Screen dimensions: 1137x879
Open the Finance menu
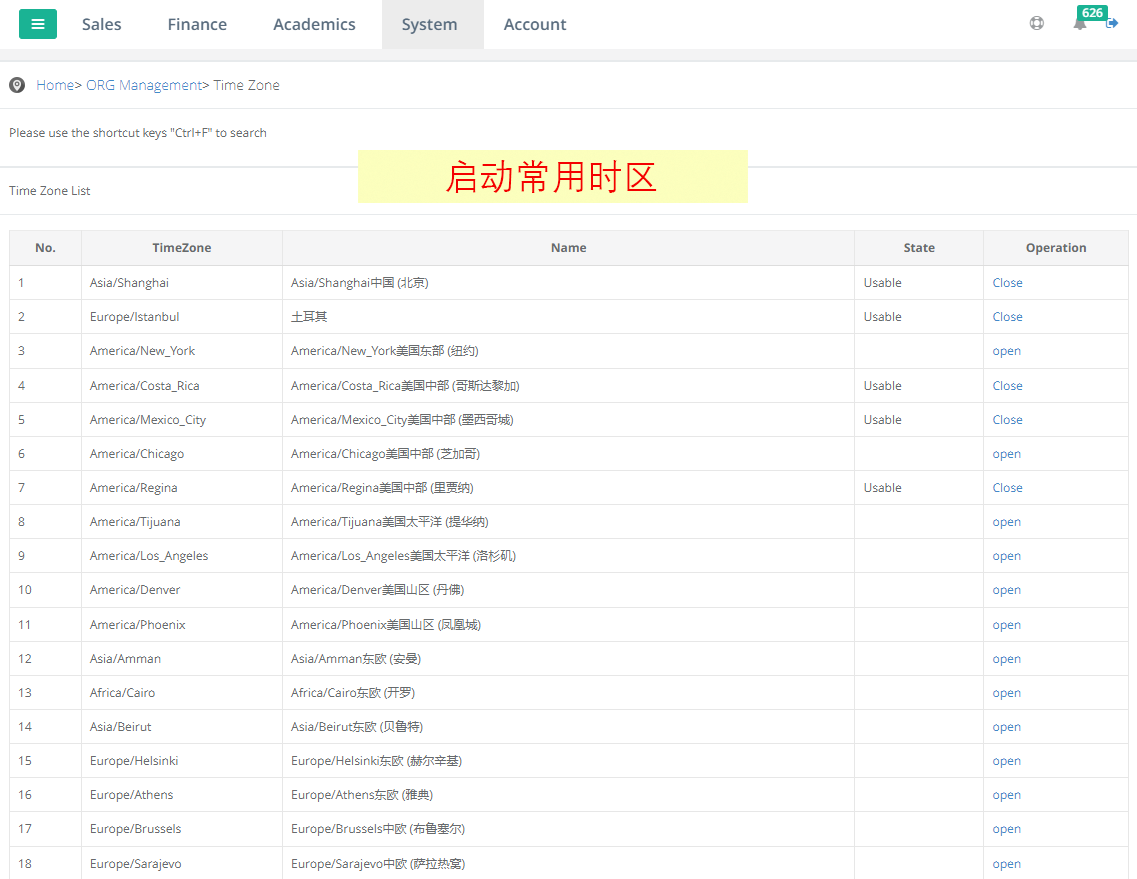coord(197,24)
